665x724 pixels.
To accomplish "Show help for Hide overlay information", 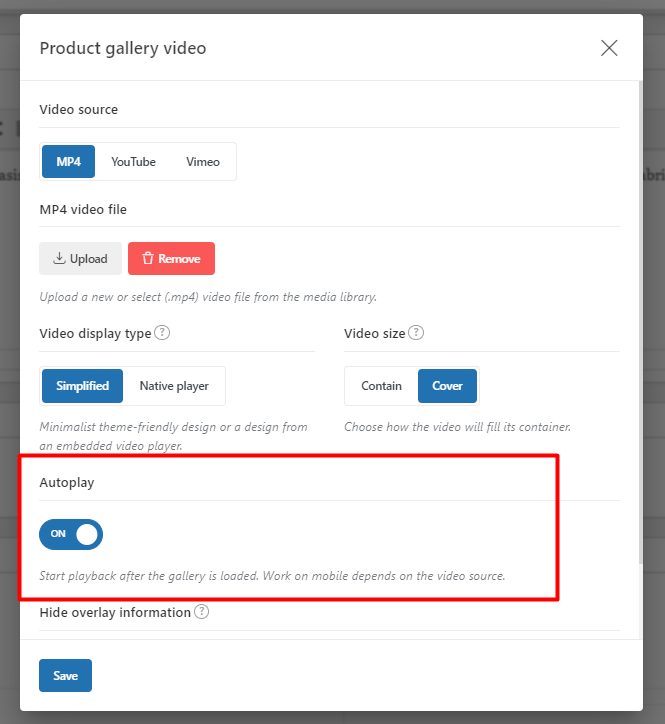I will coord(201,611).
